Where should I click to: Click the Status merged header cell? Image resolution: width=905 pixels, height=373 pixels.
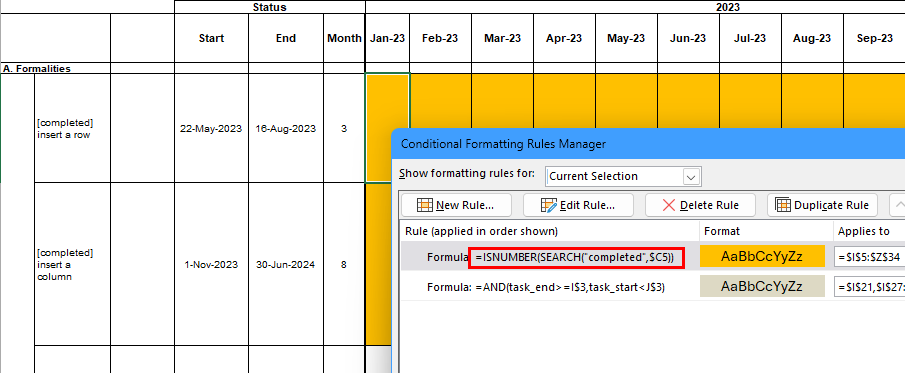270,7
